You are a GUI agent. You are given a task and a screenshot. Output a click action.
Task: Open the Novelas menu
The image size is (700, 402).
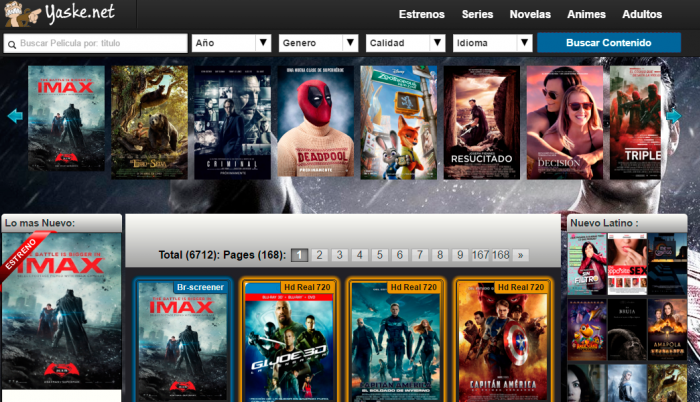point(530,14)
